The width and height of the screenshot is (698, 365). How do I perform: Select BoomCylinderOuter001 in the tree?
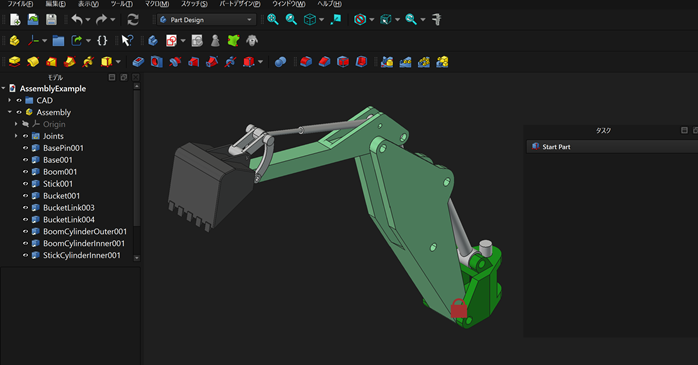[x=85, y=231]
